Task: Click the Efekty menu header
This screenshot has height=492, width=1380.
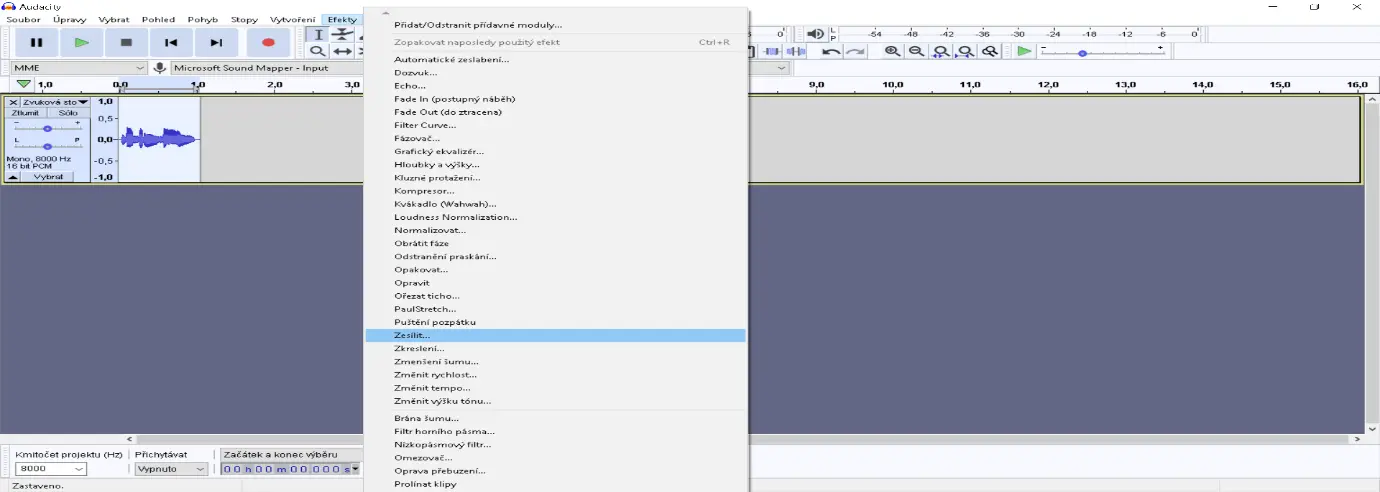Action: click(342, 20)
